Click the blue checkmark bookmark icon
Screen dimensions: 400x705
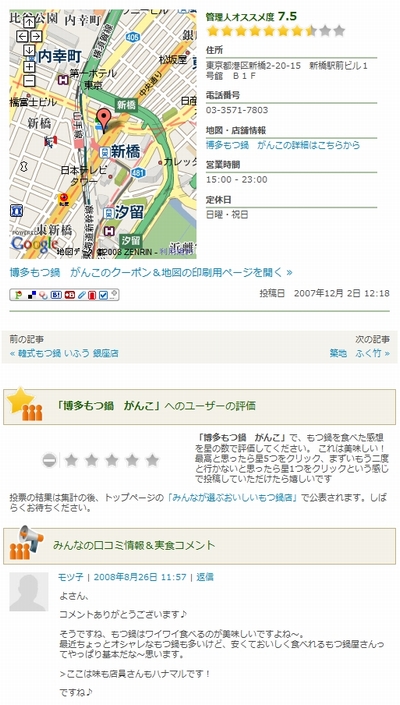[x=103, y=295]
